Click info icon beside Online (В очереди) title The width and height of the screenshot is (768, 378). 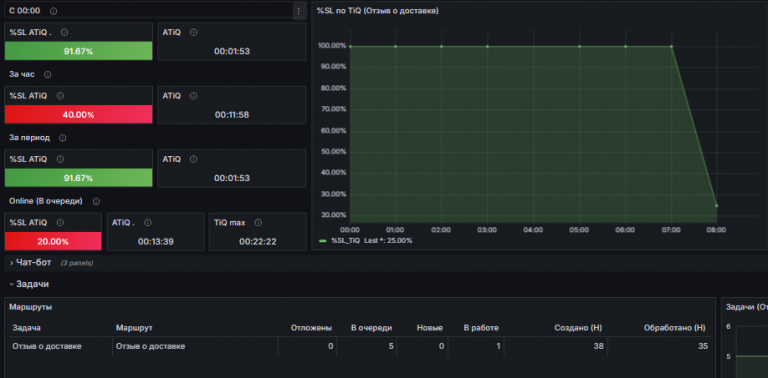click(96, 201)
